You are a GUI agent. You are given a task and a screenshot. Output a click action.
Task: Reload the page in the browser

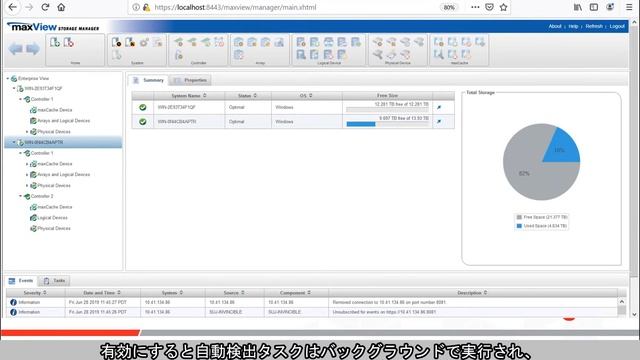(45, 7)
